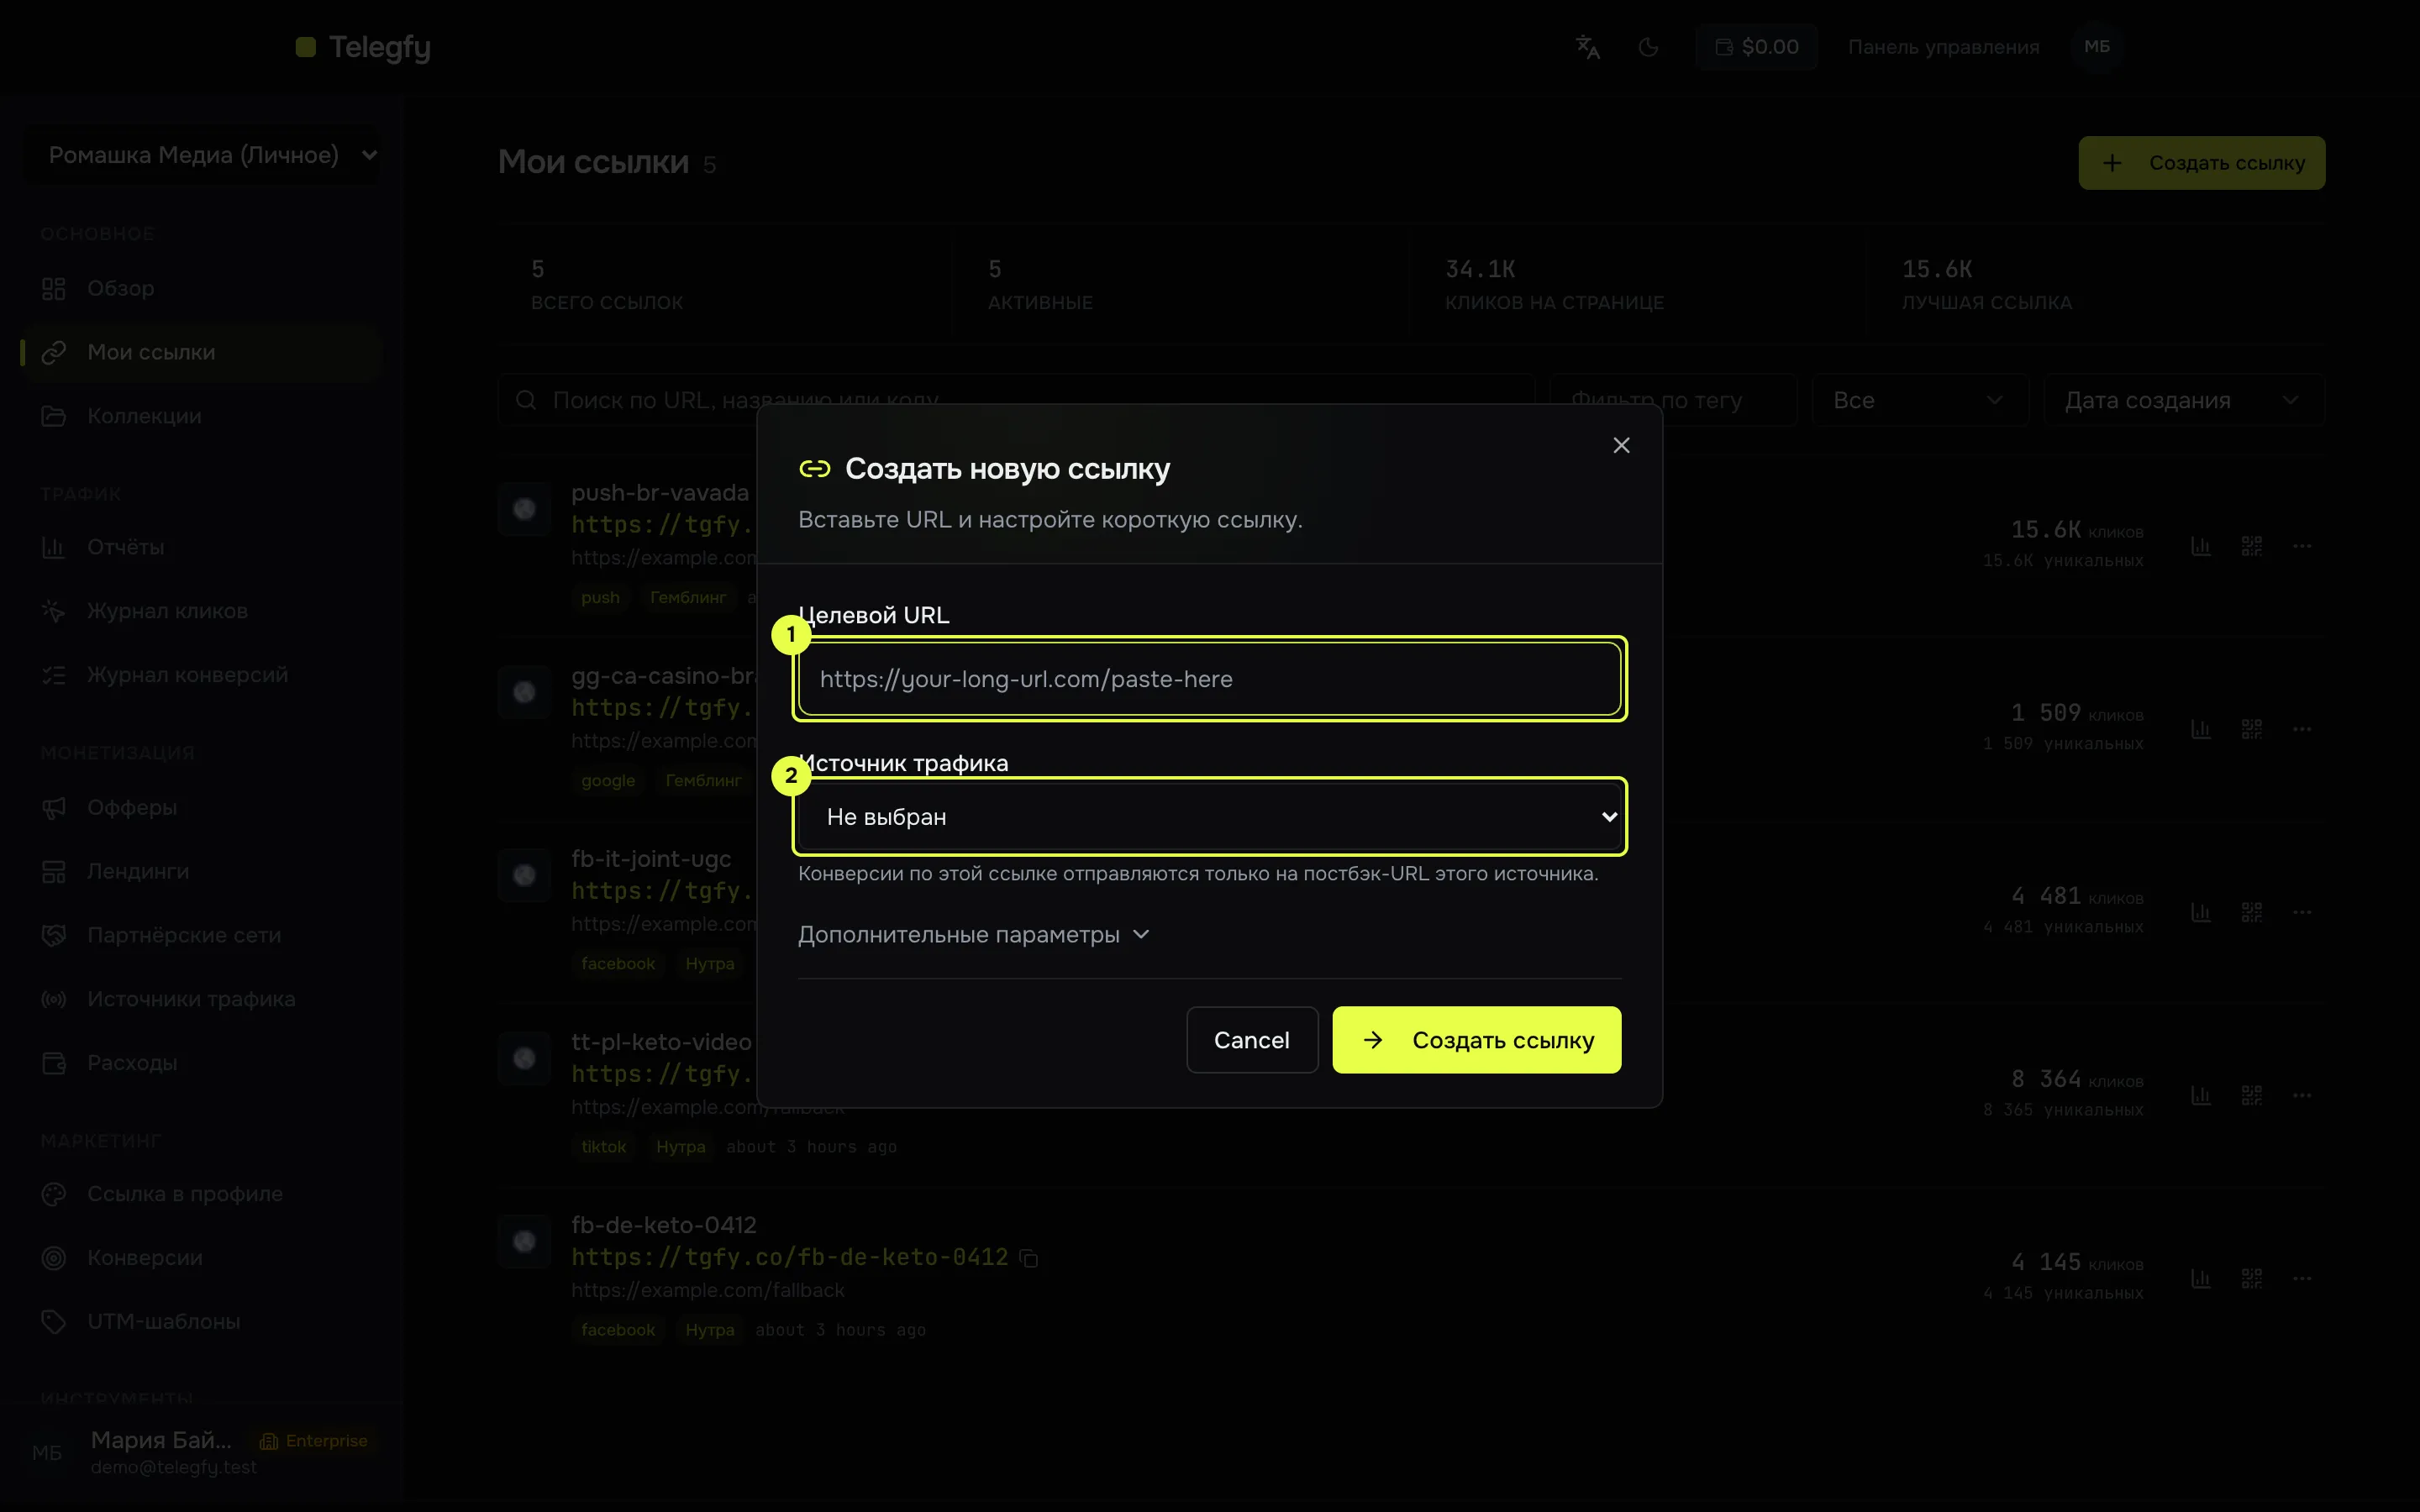Click the 'Ссылка в профиле' palette icon
The height and width of the screenshot is (1512, 2420).
[54, 1194]
